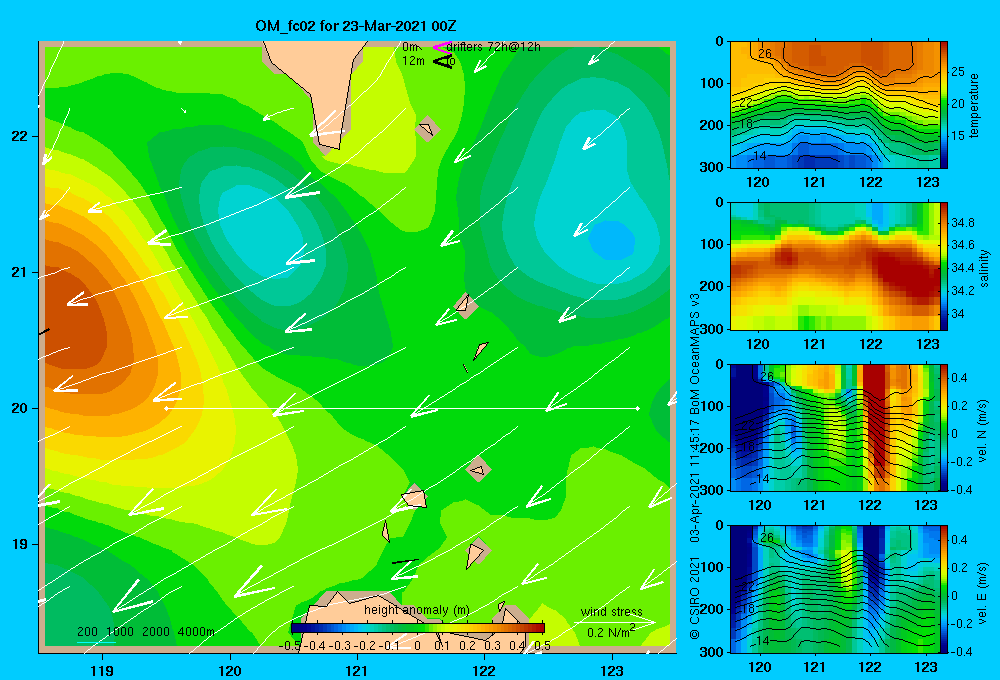Click the black 12m drifter arrow symbol
The width and height of the screenshot is (1000, 680).
(443, 61)
